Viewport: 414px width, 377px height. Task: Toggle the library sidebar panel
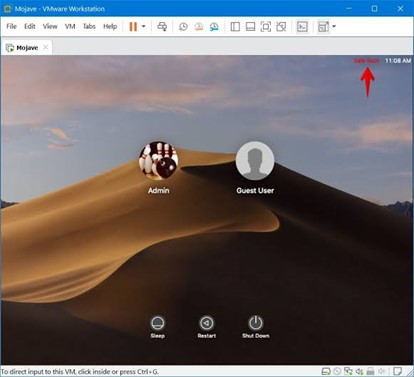(235, 27)
